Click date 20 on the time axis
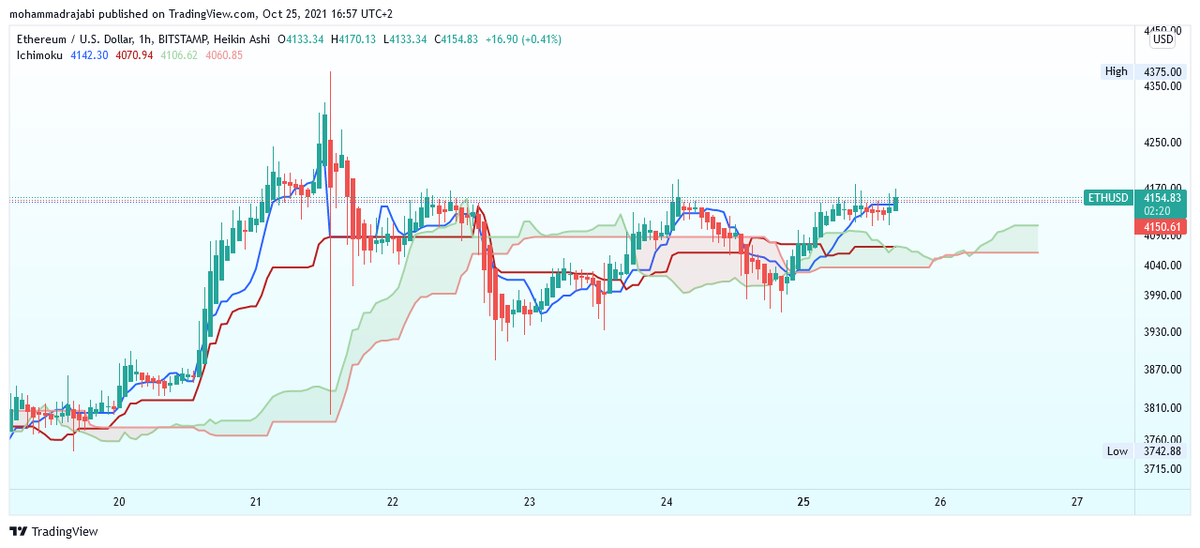This screenshot has width=1200, height=548. click(x=119, y=502)
